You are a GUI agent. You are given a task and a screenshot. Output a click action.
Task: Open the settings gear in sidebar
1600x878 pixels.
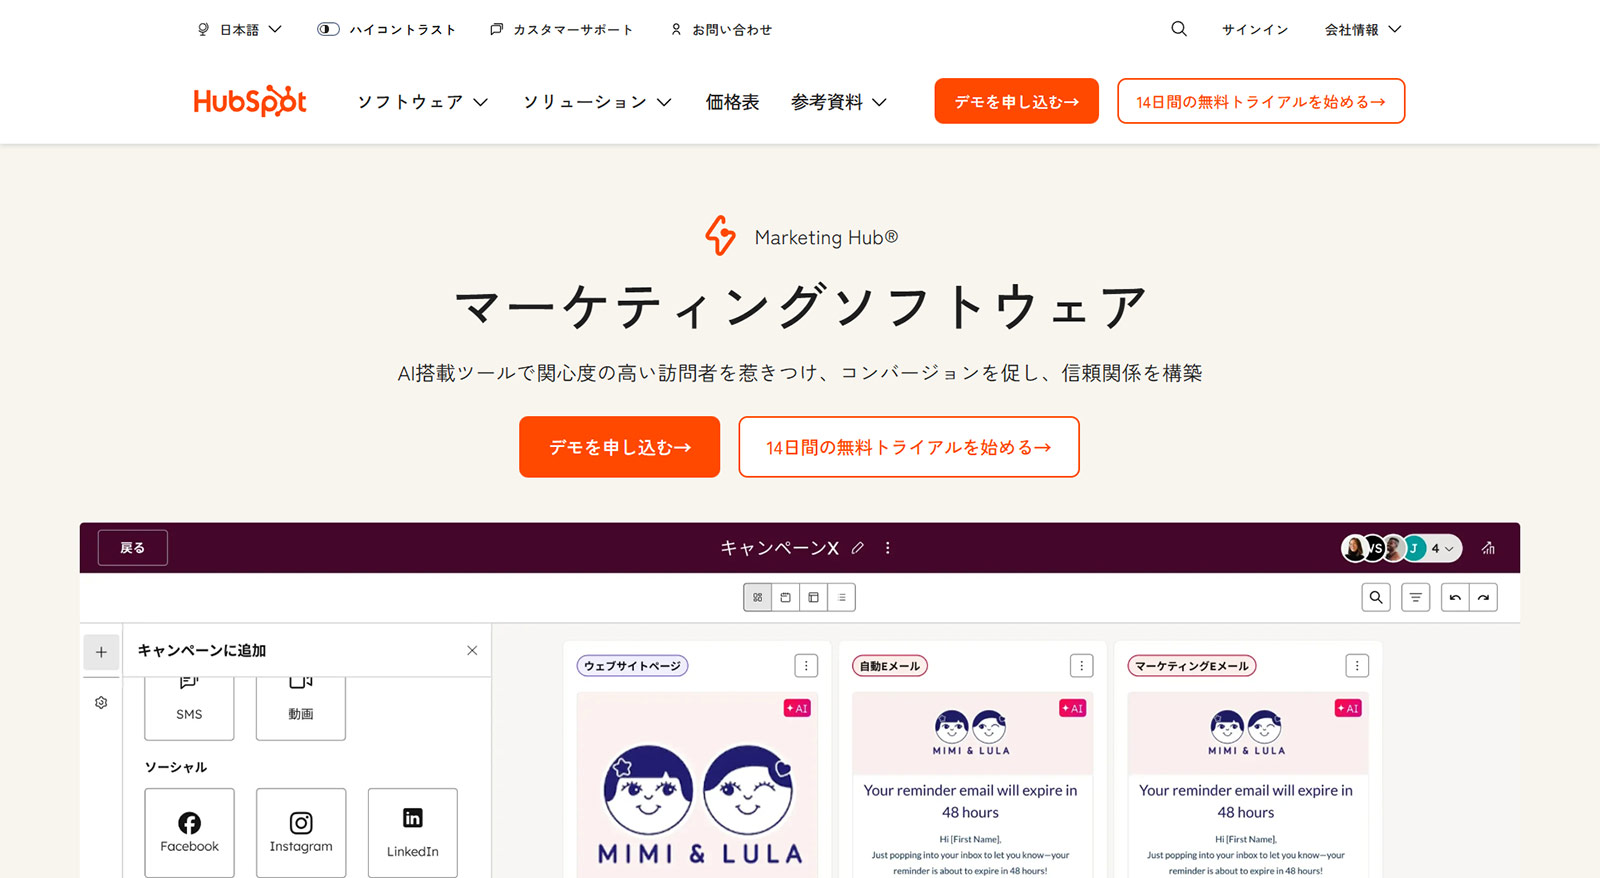tap(101, 703)
